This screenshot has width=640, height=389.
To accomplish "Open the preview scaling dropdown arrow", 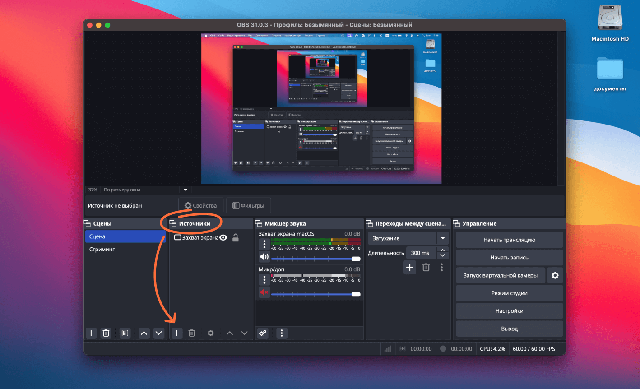I will coord(185,190).
